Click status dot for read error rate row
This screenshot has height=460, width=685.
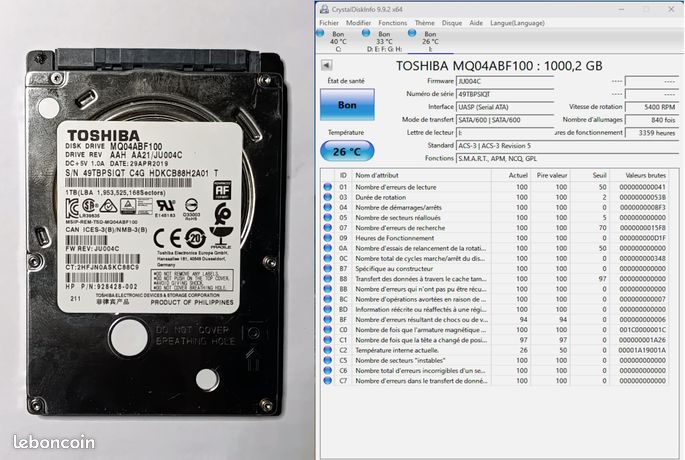coord(327,187)
